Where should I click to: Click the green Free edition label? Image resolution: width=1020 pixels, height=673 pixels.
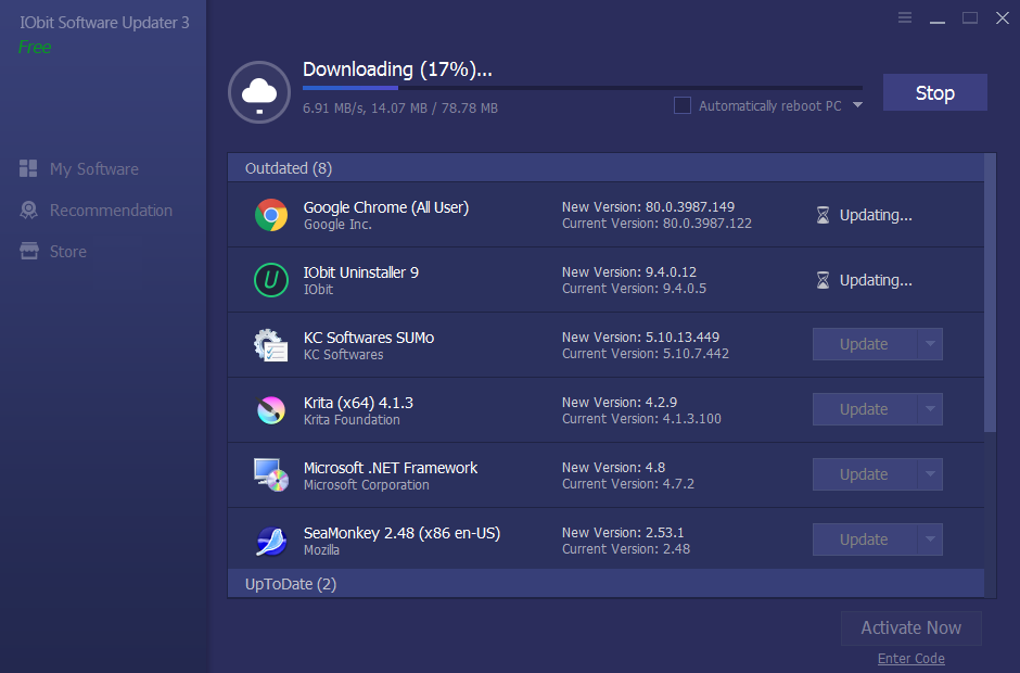tap(34, 47)
